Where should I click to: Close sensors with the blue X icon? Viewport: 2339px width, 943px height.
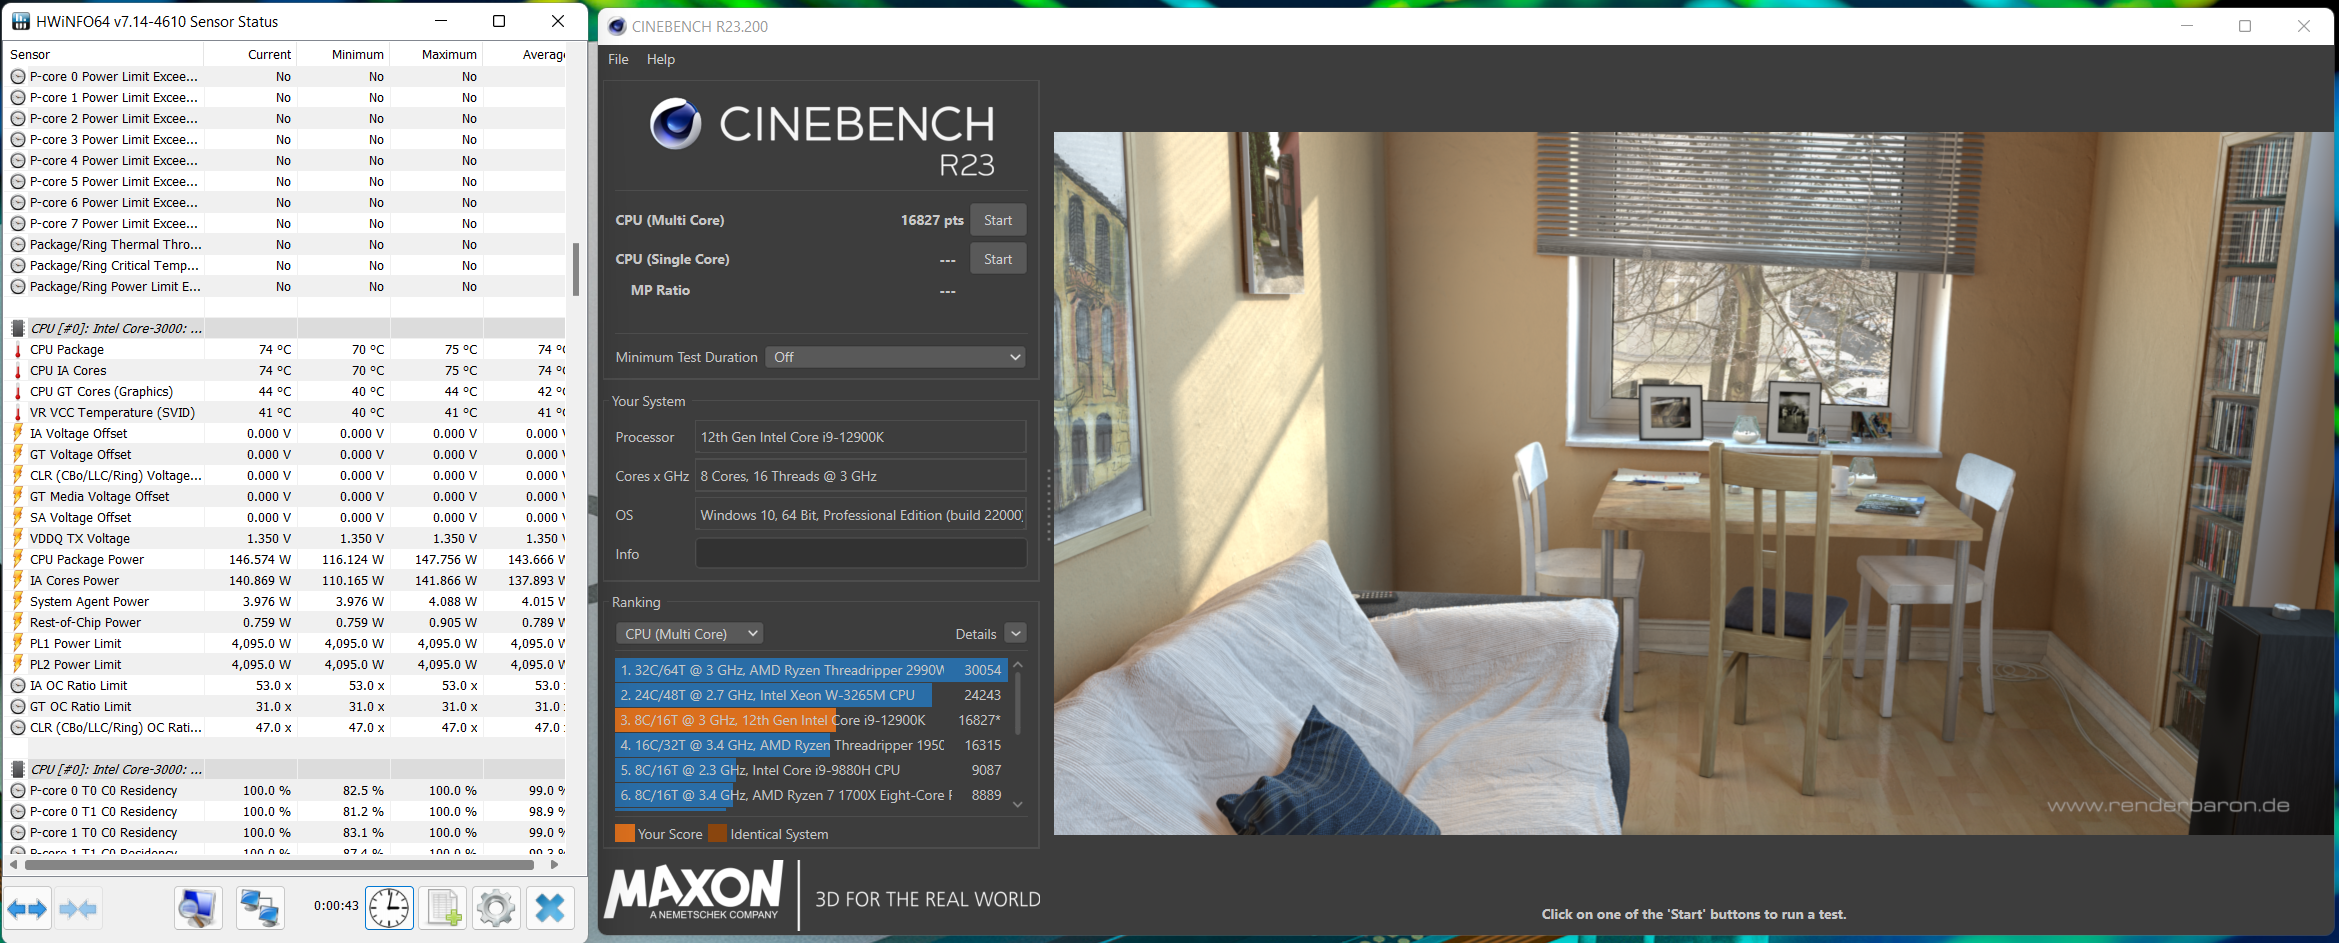pos(550,908)
